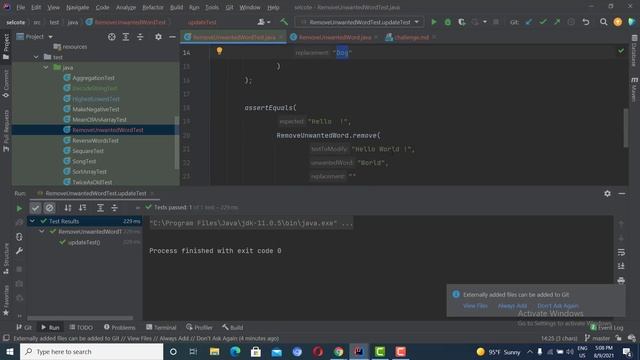Toggle soft-wrap in the console output
640x360 pixels.
coord(621,252)
